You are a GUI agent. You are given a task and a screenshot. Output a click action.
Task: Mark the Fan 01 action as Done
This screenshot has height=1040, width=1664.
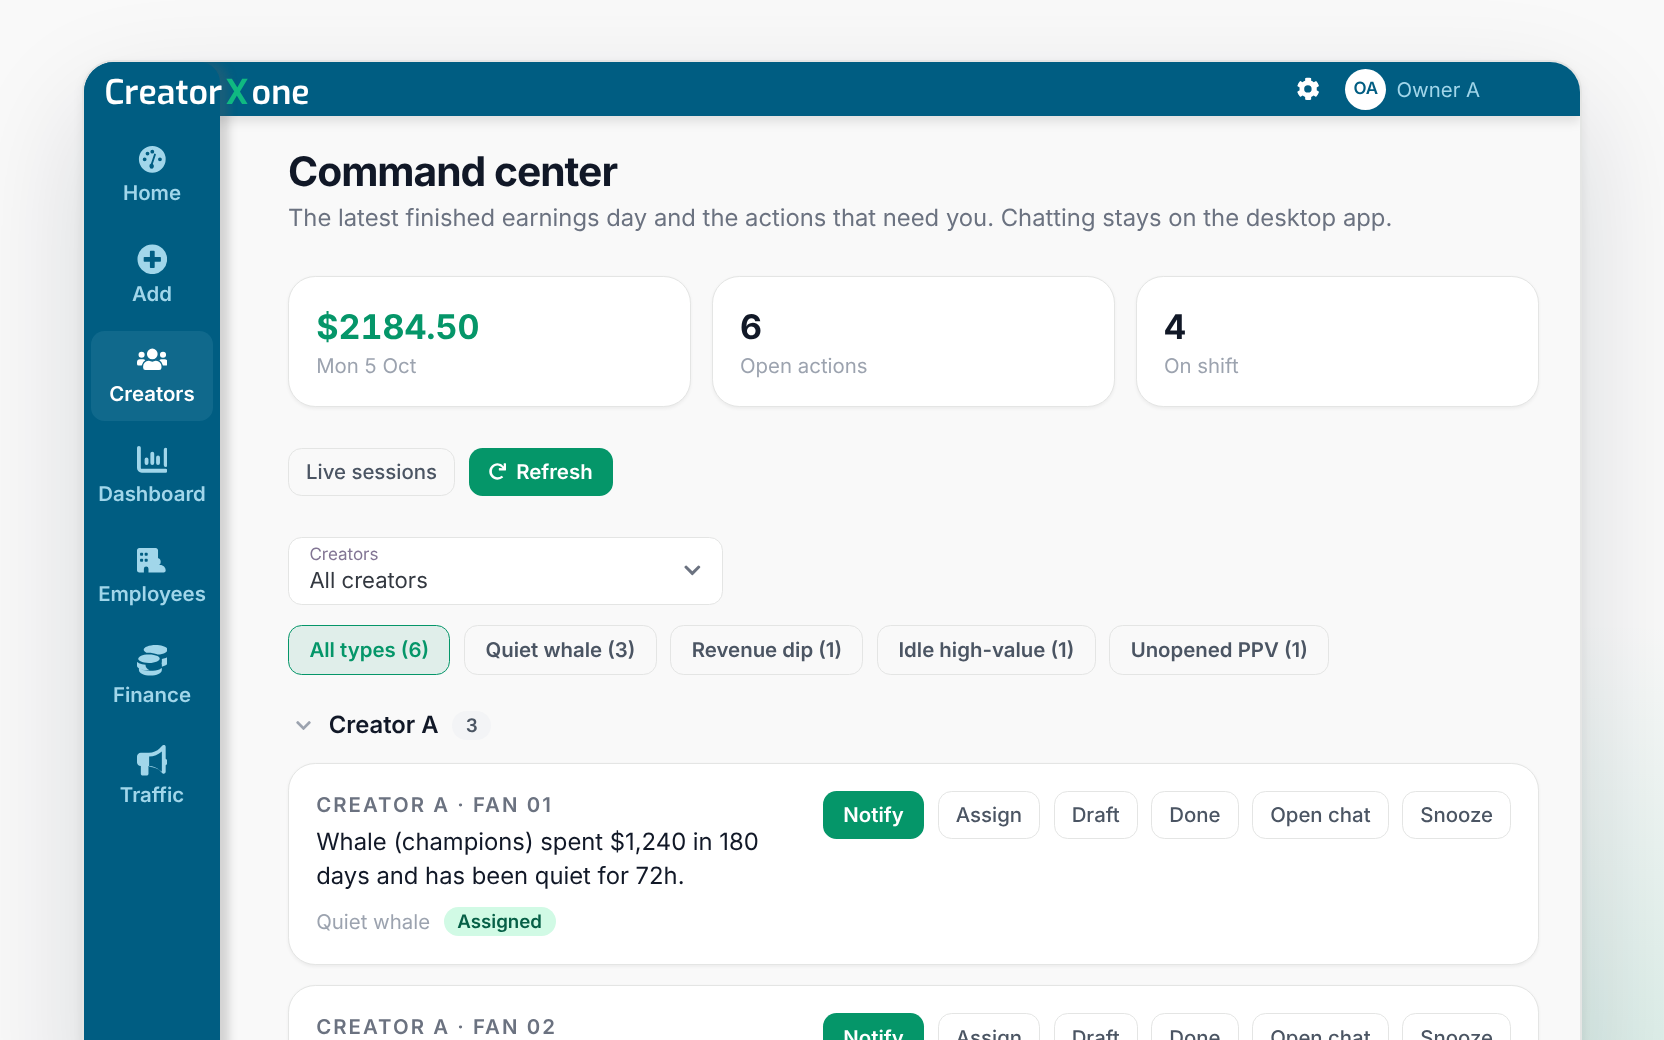pyautogui.click(x=1195, y=815)
